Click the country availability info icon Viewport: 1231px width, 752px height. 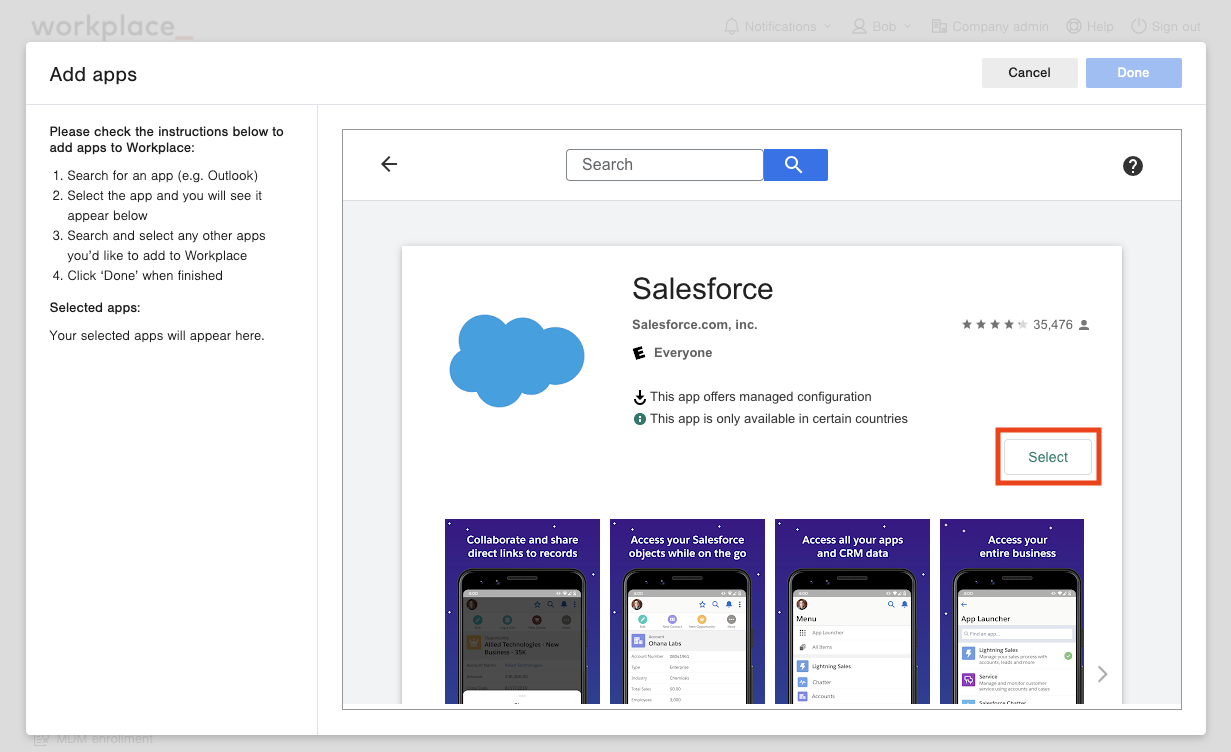tap(640, 419)
